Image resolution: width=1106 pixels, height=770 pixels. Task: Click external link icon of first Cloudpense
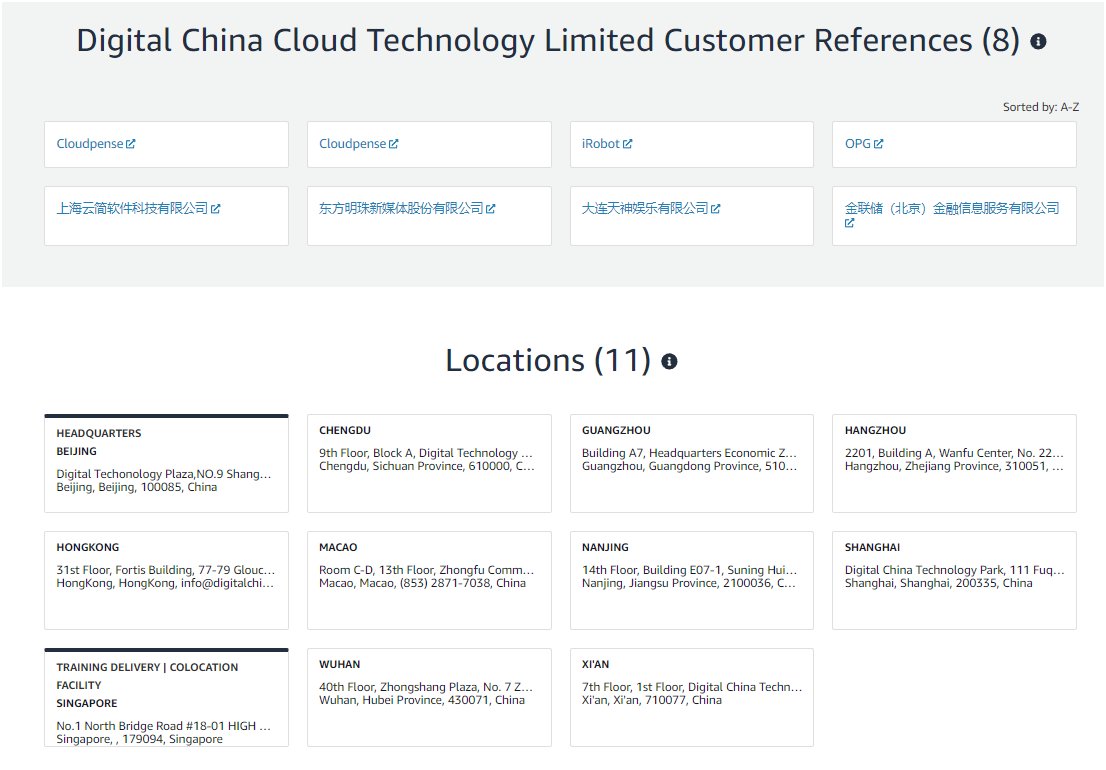click(x=130, y=144)
